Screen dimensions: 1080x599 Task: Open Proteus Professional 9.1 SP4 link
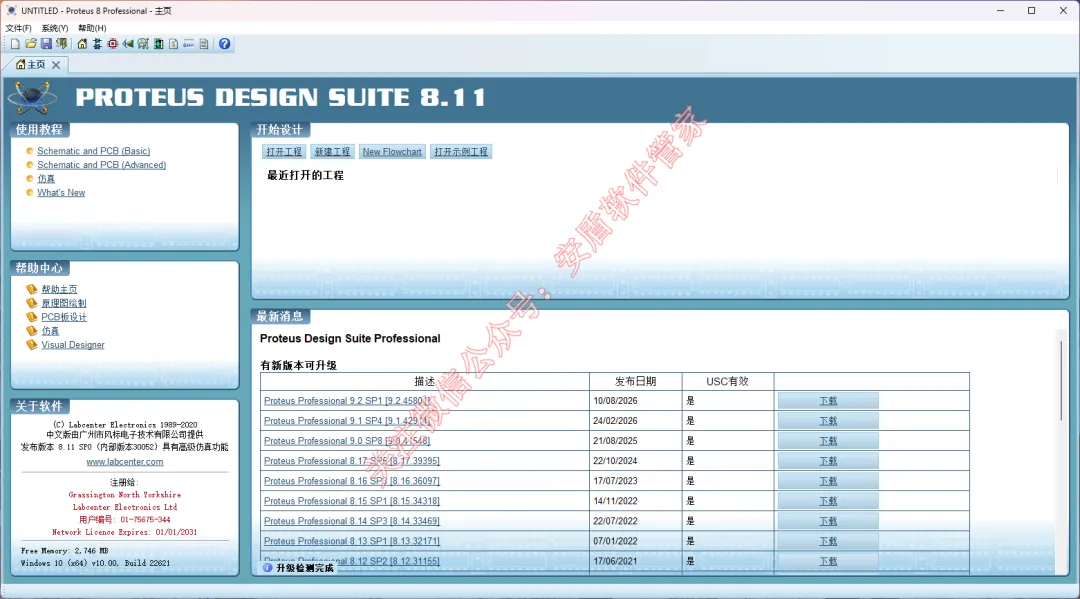[x=346, y=421]
